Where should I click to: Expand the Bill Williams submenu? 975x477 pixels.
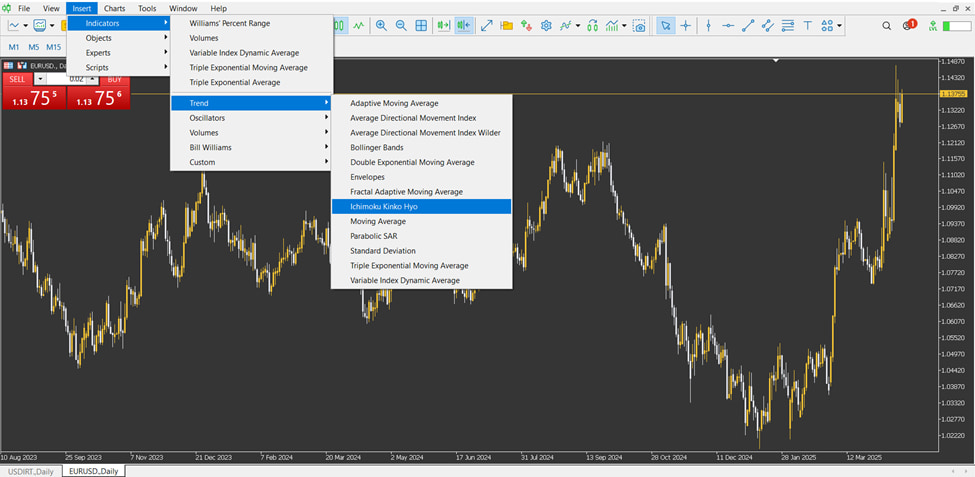tap(251, 147)
